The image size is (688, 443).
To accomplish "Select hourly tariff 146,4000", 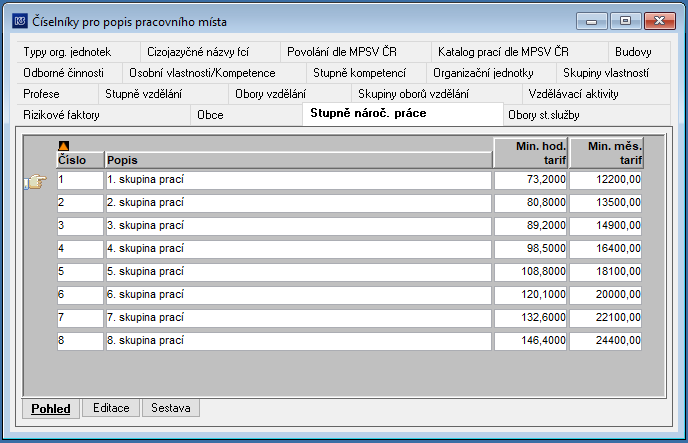I will [531, 341].
